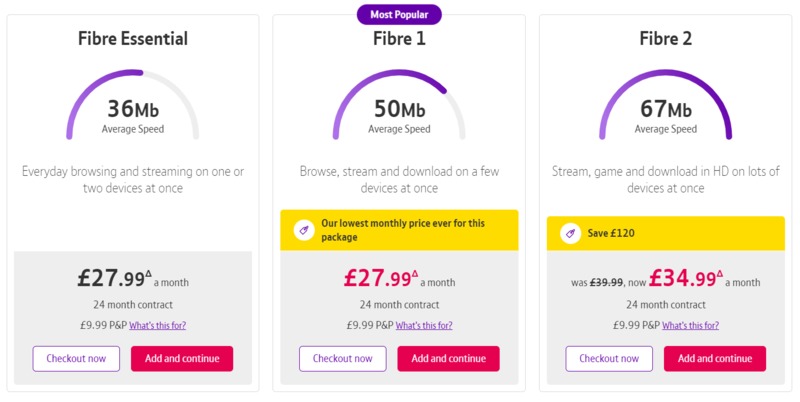
Task: Click the lowest monthly price ever banner
Action: coord(399,230)
